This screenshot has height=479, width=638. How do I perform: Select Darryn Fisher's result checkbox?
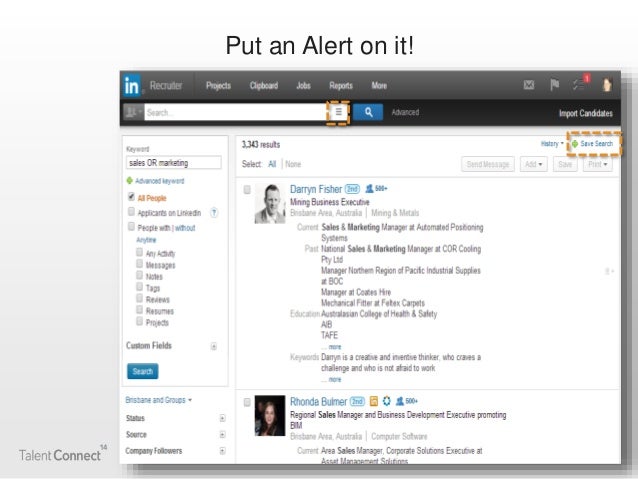(247, 190)
